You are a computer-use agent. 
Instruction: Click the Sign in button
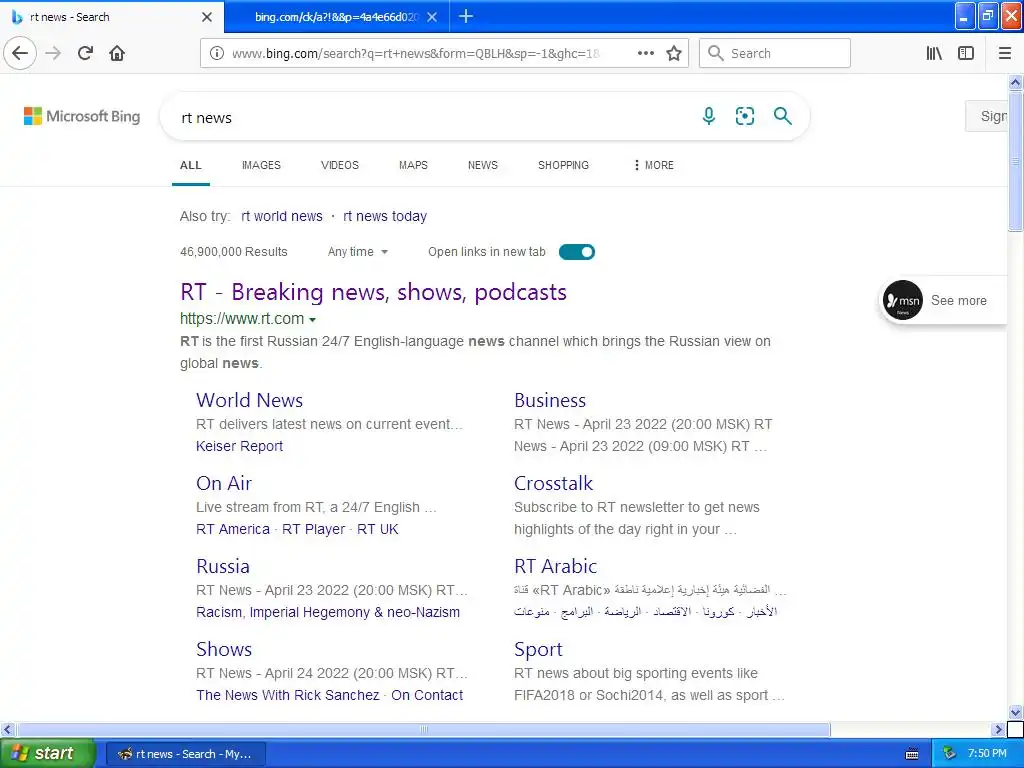(987, 116)
